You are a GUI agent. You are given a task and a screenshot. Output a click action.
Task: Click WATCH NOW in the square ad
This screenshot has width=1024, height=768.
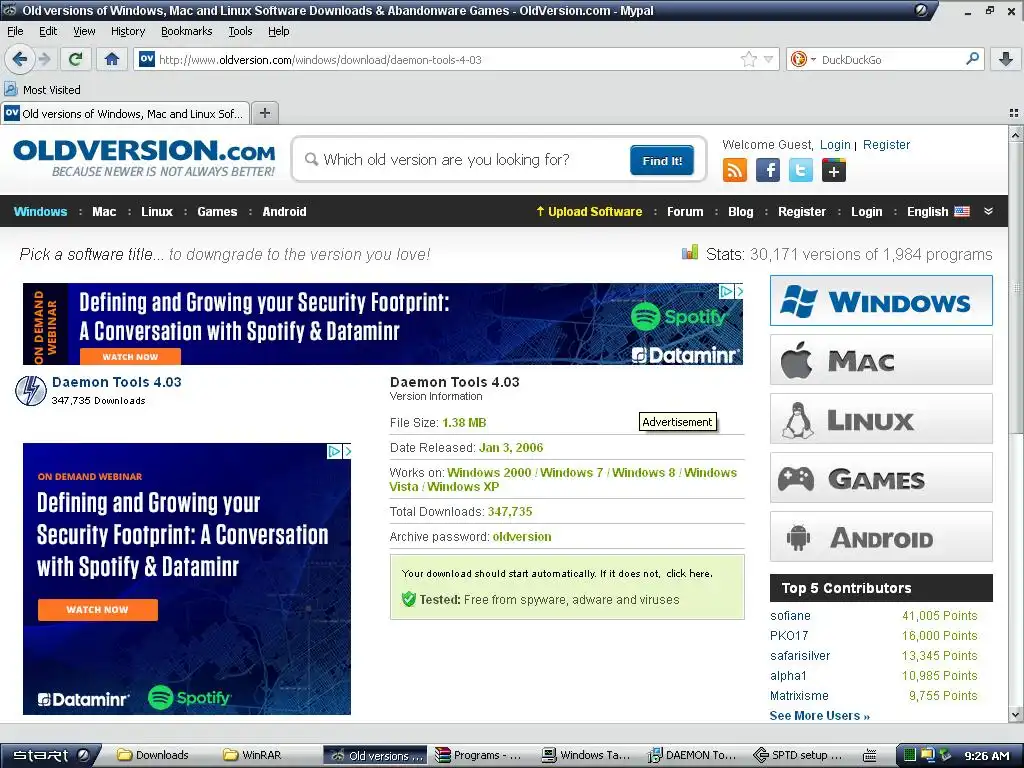coord(97,609)
